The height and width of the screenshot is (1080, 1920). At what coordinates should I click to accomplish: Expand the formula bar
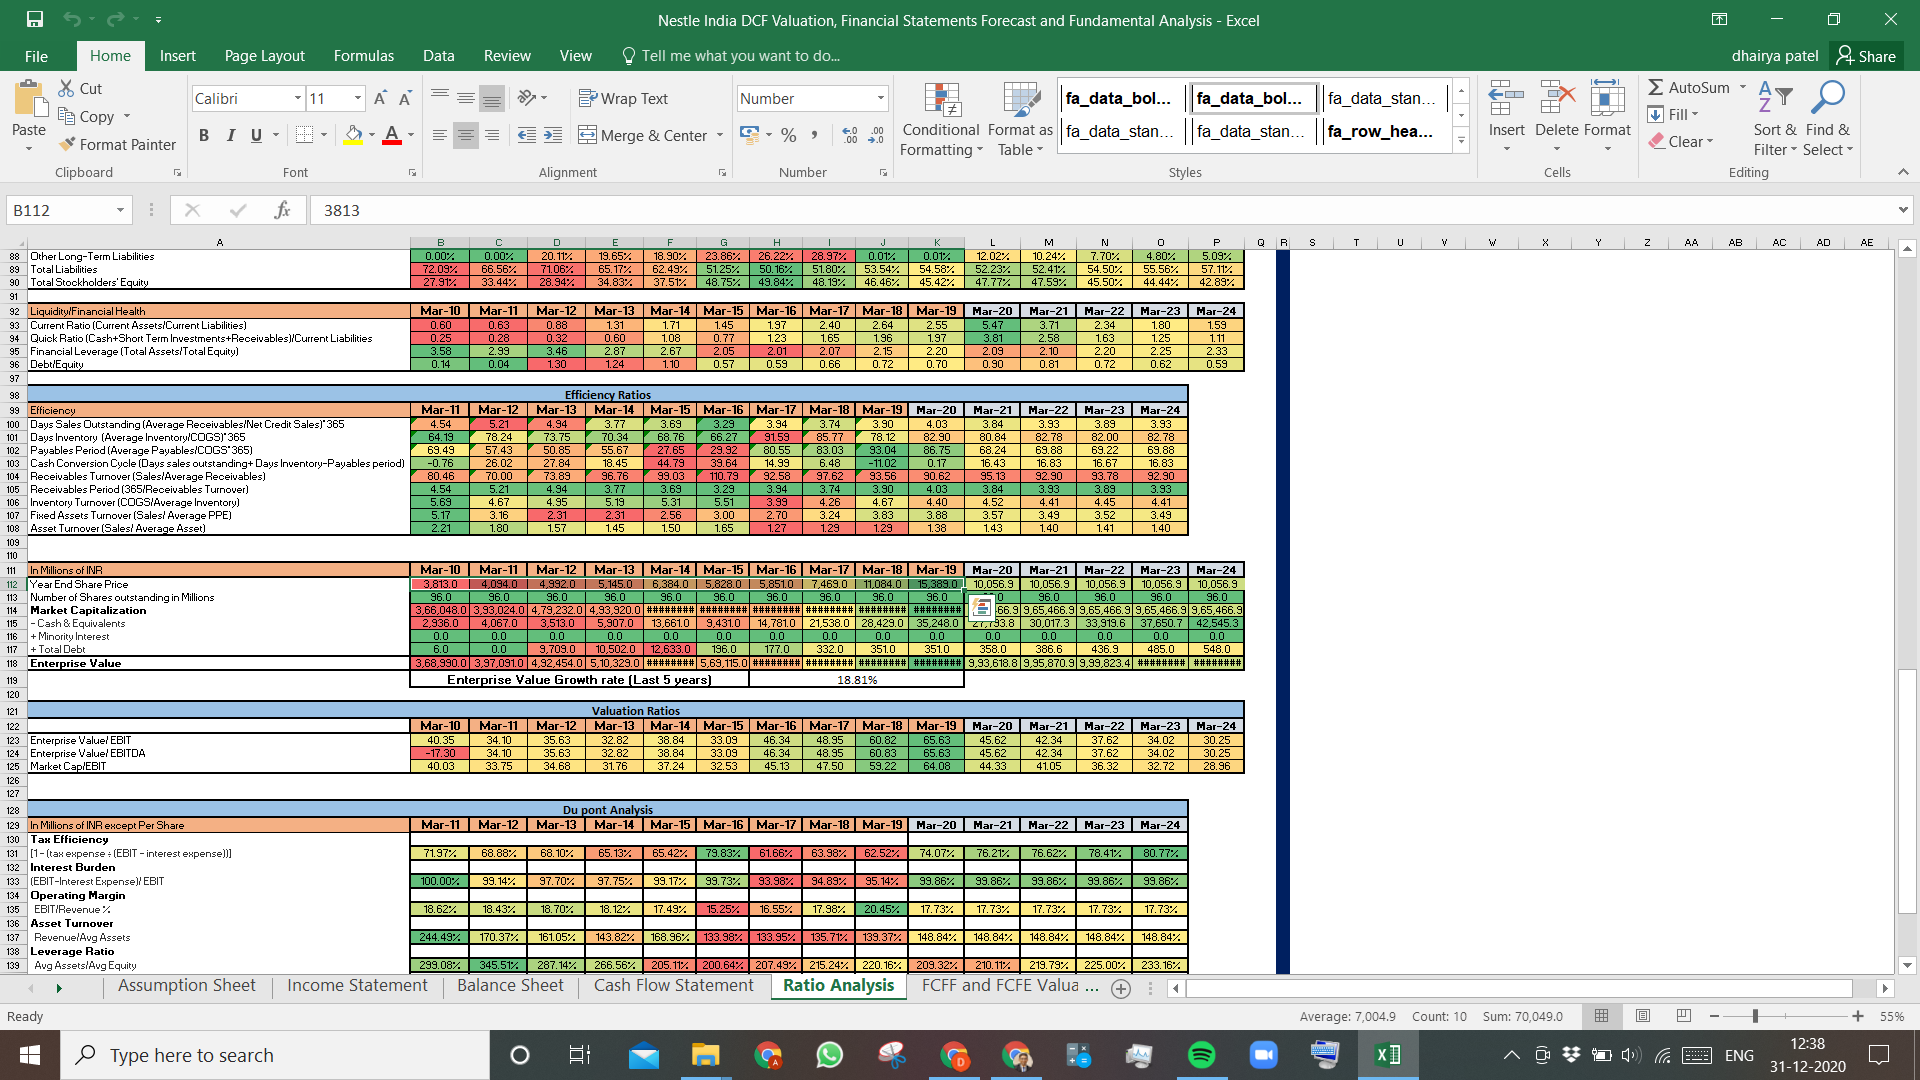(x=1902, y=210)
